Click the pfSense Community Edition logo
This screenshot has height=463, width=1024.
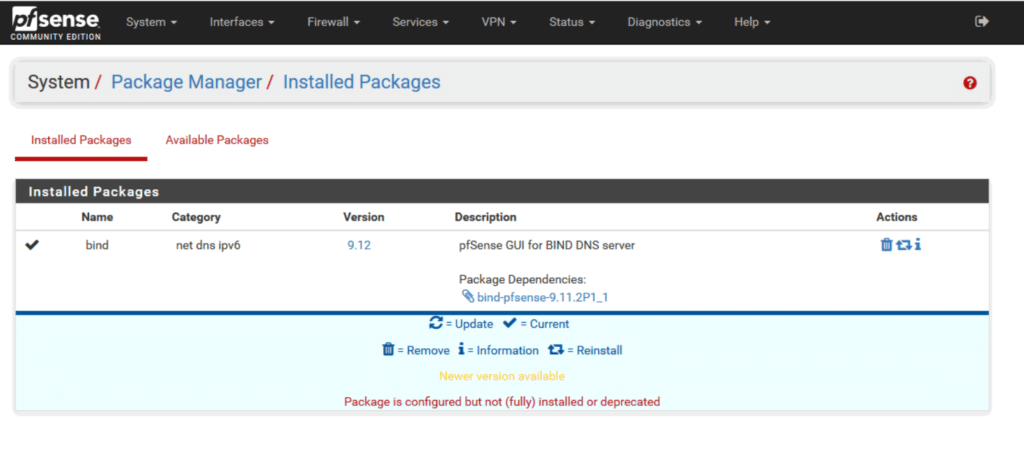(x=56, y=23)
